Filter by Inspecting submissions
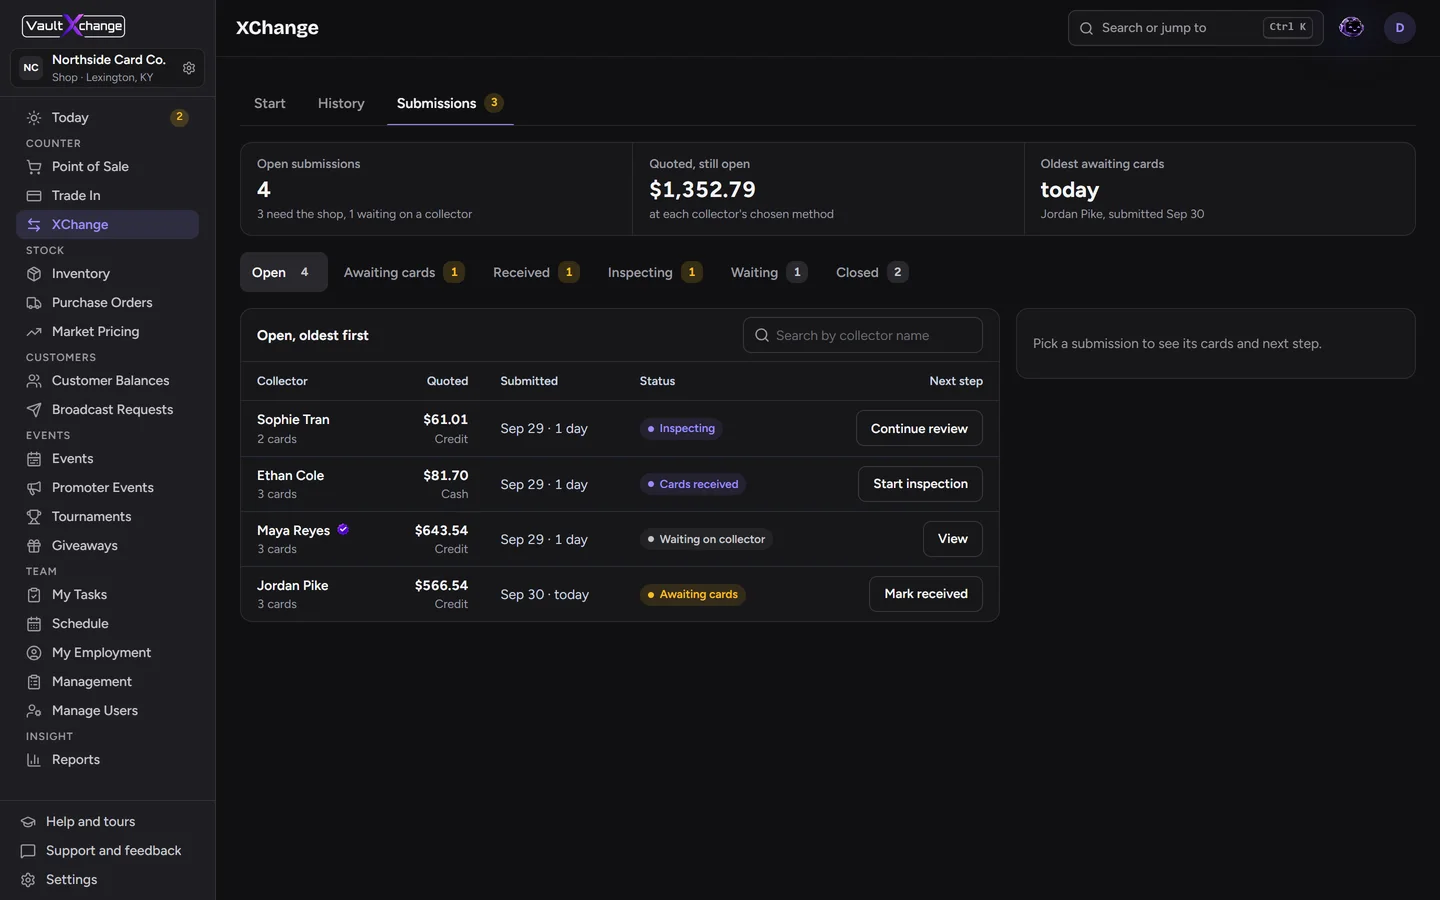 click(x=655, y=272)
